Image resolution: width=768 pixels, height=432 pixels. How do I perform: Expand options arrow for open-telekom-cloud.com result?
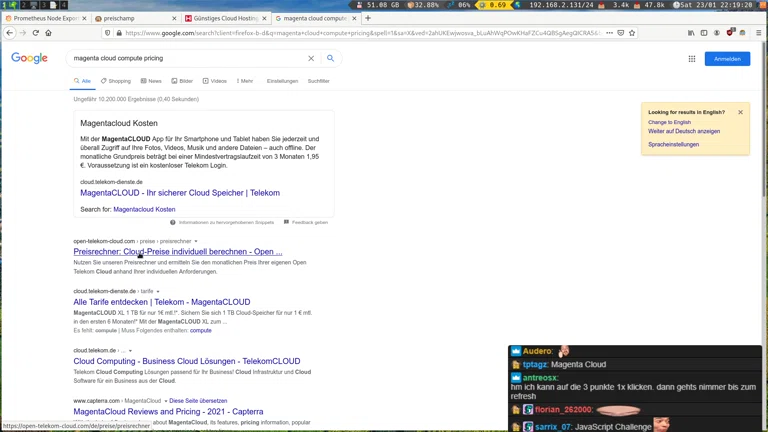tap(196, 241)
